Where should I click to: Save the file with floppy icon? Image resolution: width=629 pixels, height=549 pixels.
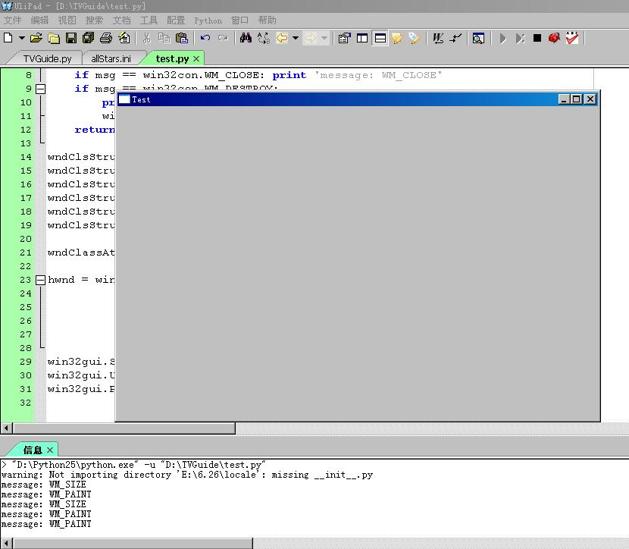71,38
